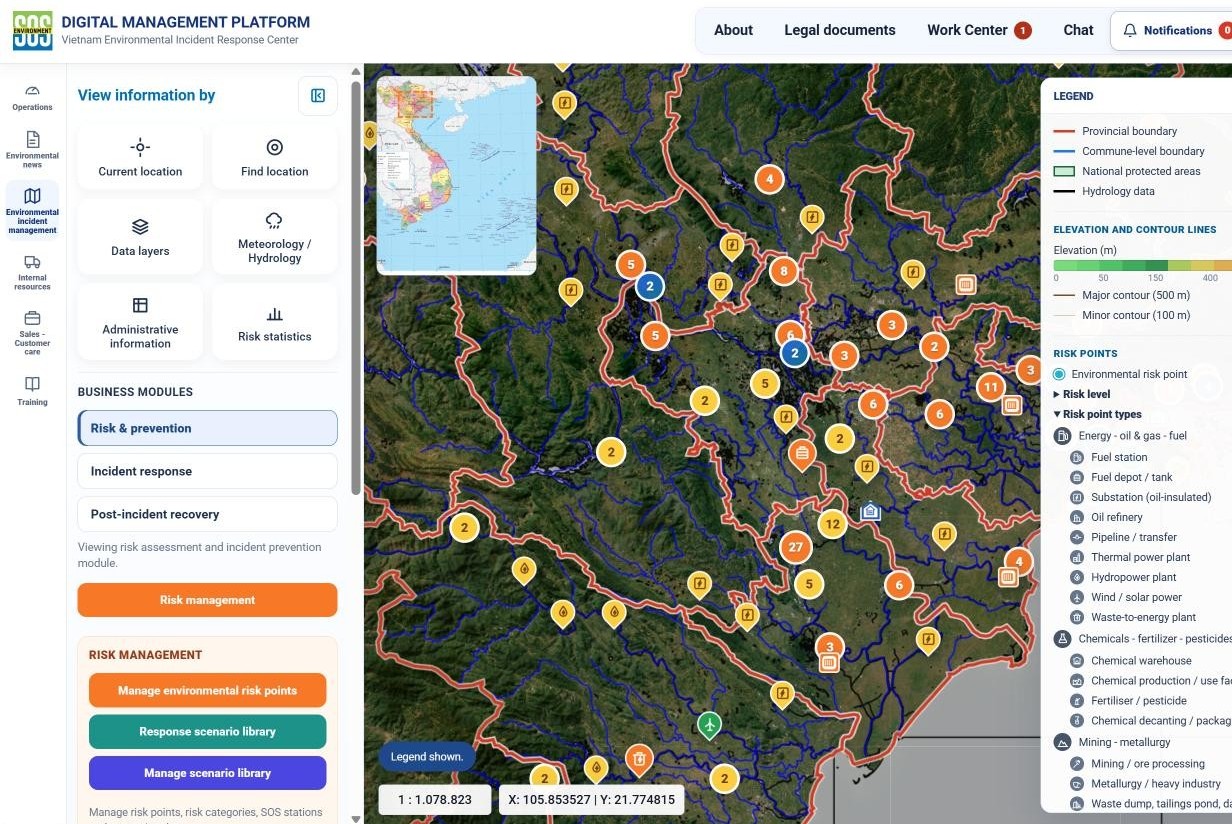Click the Fuel station legend entry

(x=1119, y=457)
